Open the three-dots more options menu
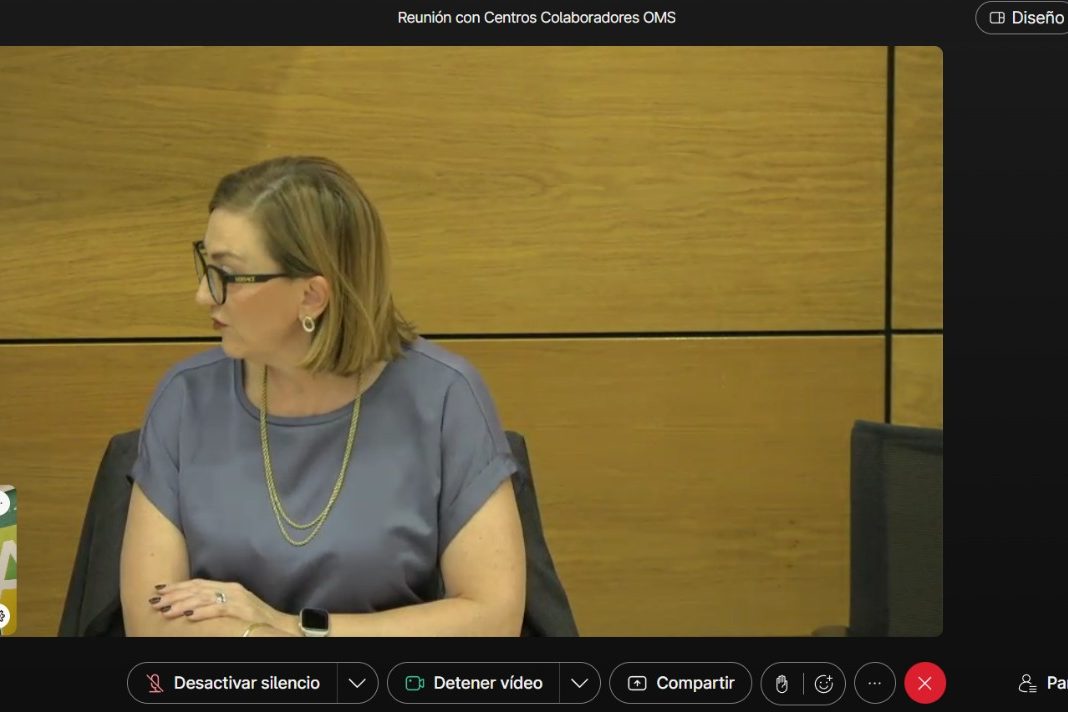 click(x=875, y=683)
